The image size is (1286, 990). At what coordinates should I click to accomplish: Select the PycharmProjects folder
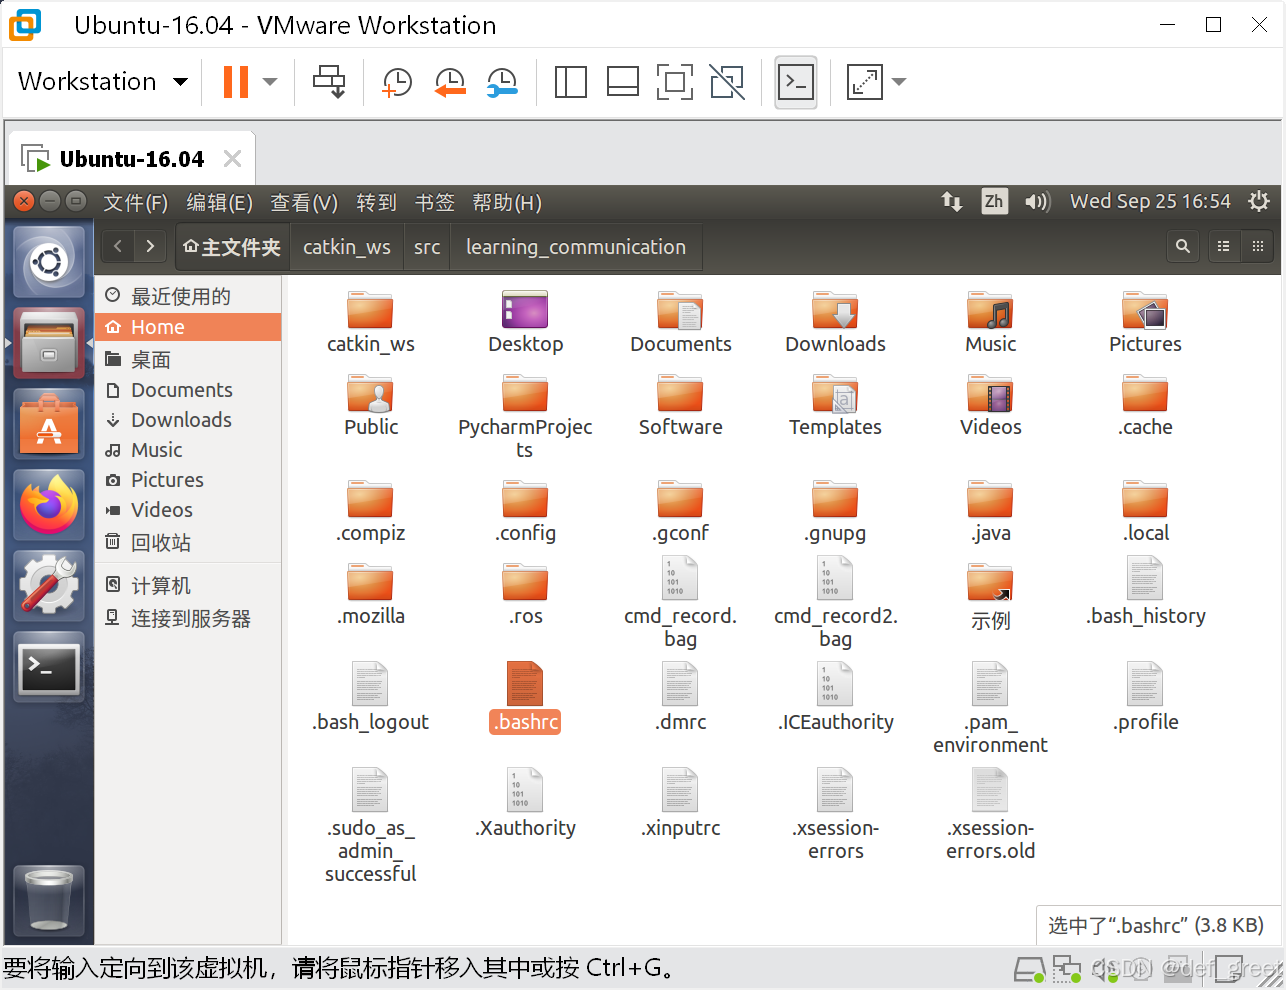(525, 414)
